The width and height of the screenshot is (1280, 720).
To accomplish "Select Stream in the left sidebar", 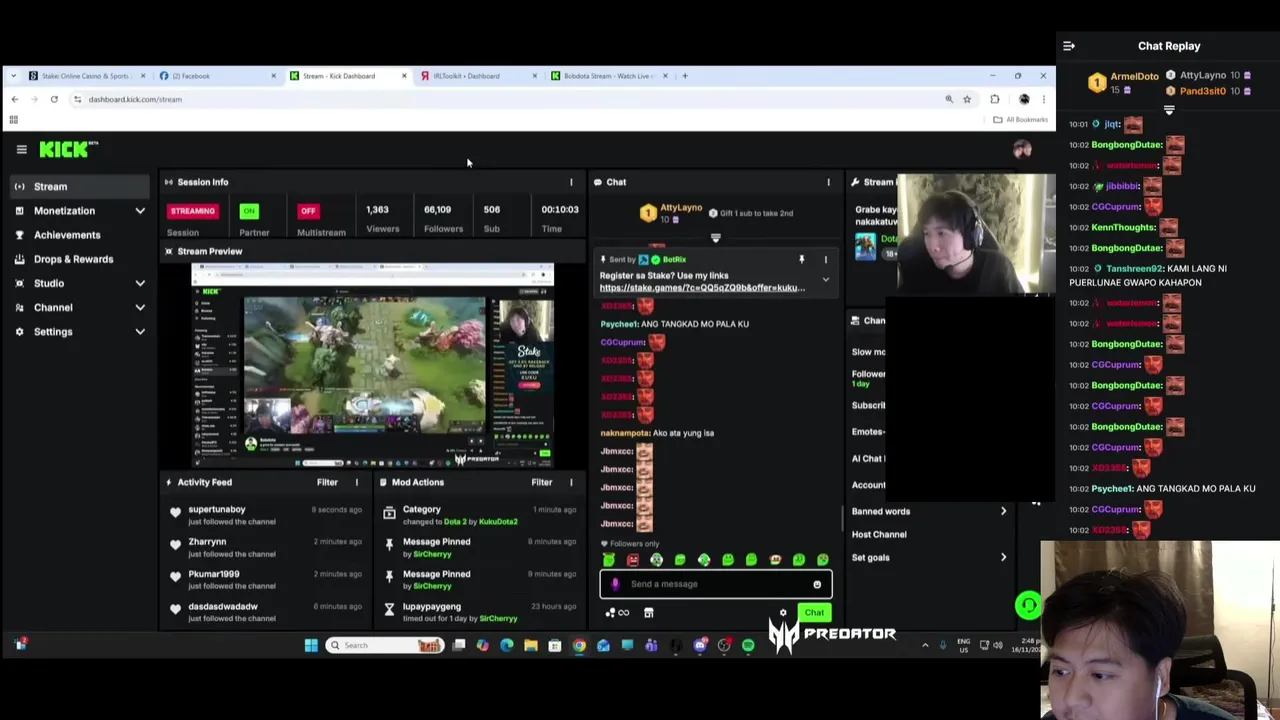I will [78, 187].
